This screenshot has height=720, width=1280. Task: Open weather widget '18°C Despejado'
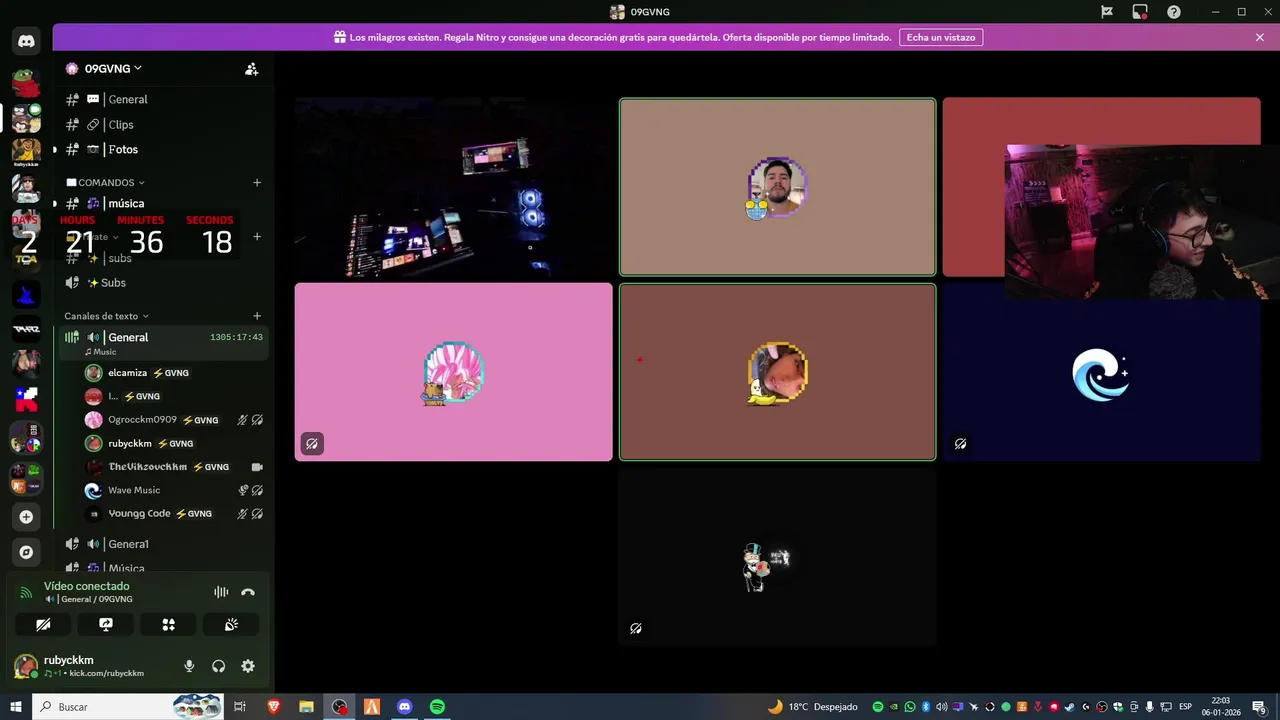click(813, 707)
